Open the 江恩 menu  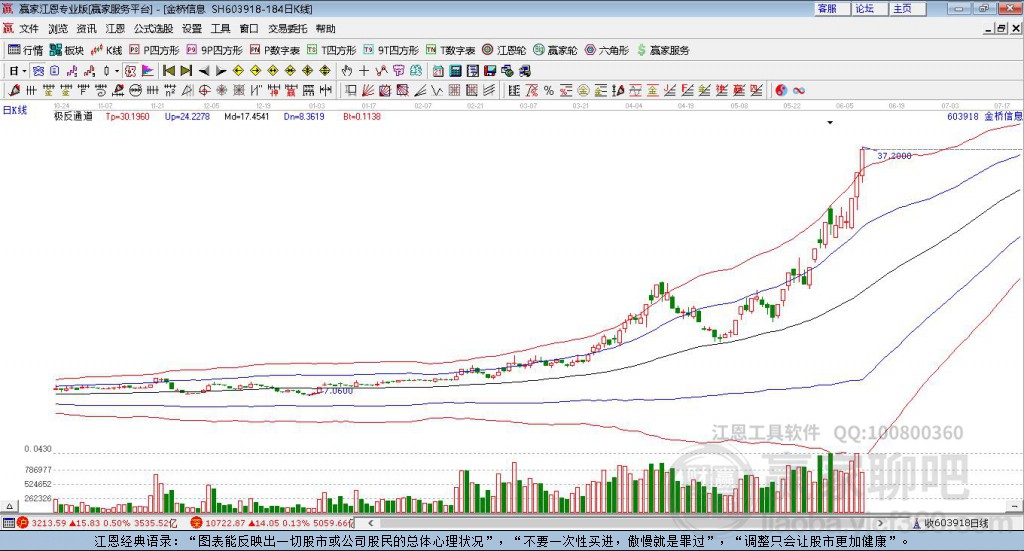(x=115, y=29)
